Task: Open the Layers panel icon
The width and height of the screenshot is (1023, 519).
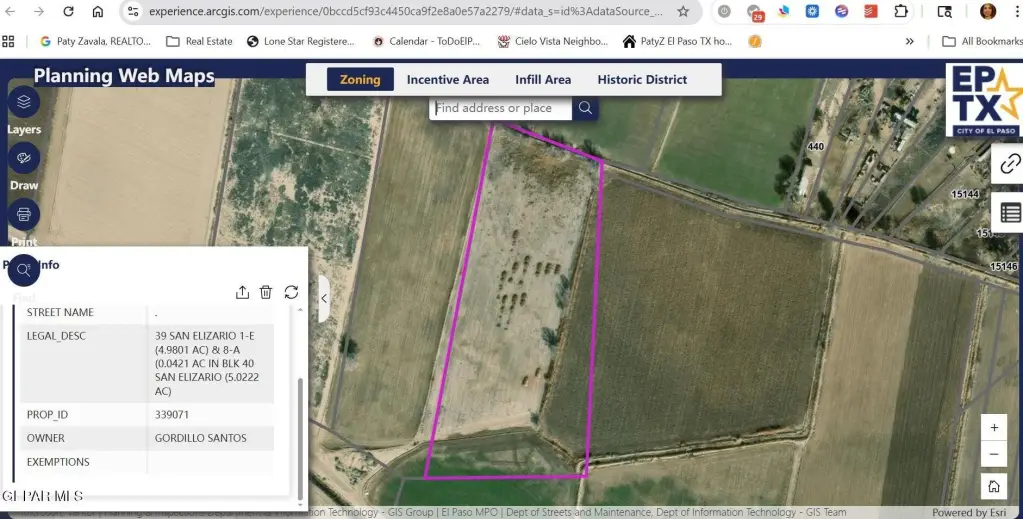Action: [24, 102]
